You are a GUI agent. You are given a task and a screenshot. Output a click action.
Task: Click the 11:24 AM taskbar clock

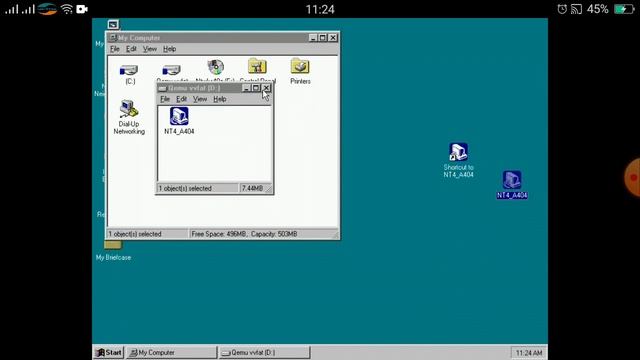click(529, 353)
